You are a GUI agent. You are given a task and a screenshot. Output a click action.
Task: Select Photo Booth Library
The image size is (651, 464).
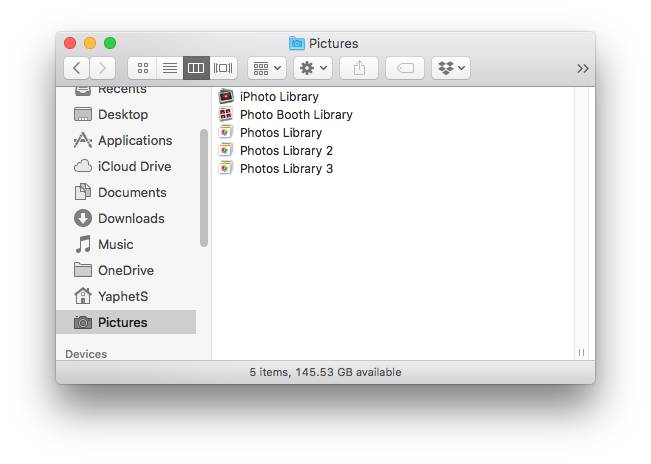(x=295, y=115)
